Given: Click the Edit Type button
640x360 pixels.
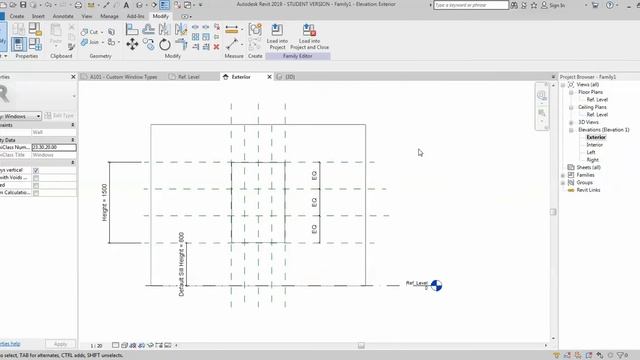Looking at the screenshot, I should click(x=60, y=116).
